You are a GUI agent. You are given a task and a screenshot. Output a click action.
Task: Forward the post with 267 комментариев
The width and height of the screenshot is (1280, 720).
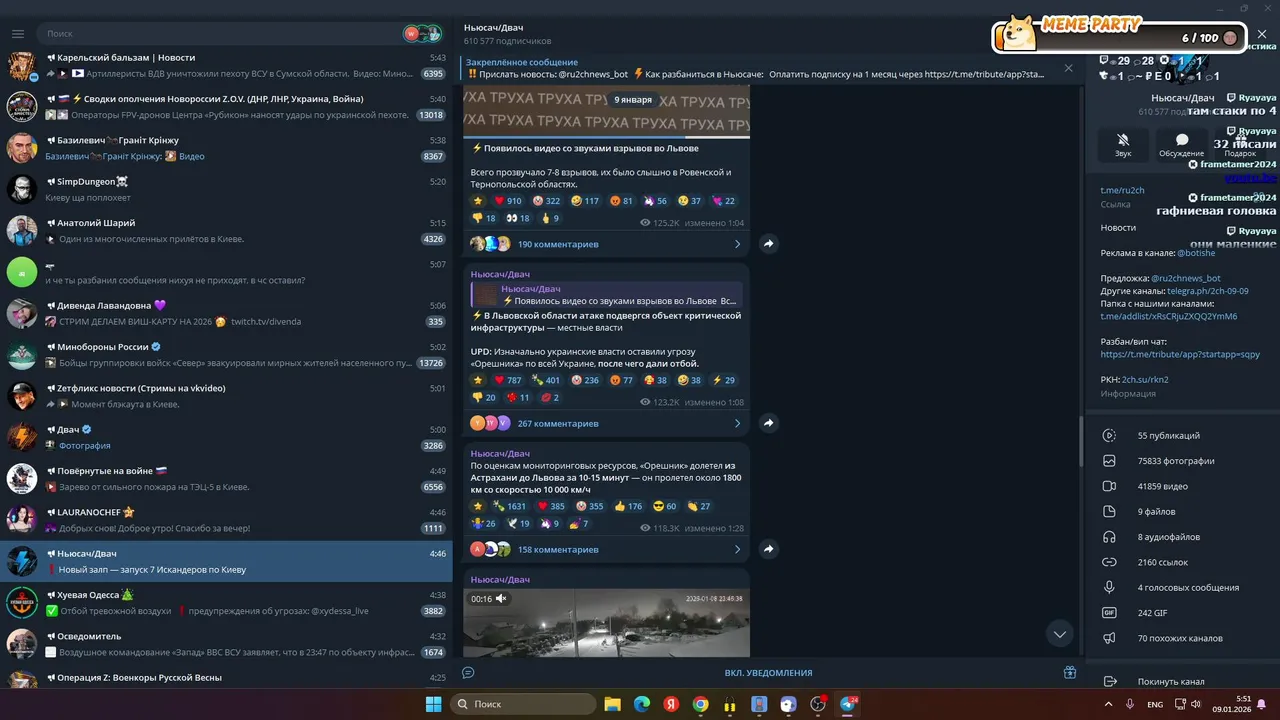[769, 423]
